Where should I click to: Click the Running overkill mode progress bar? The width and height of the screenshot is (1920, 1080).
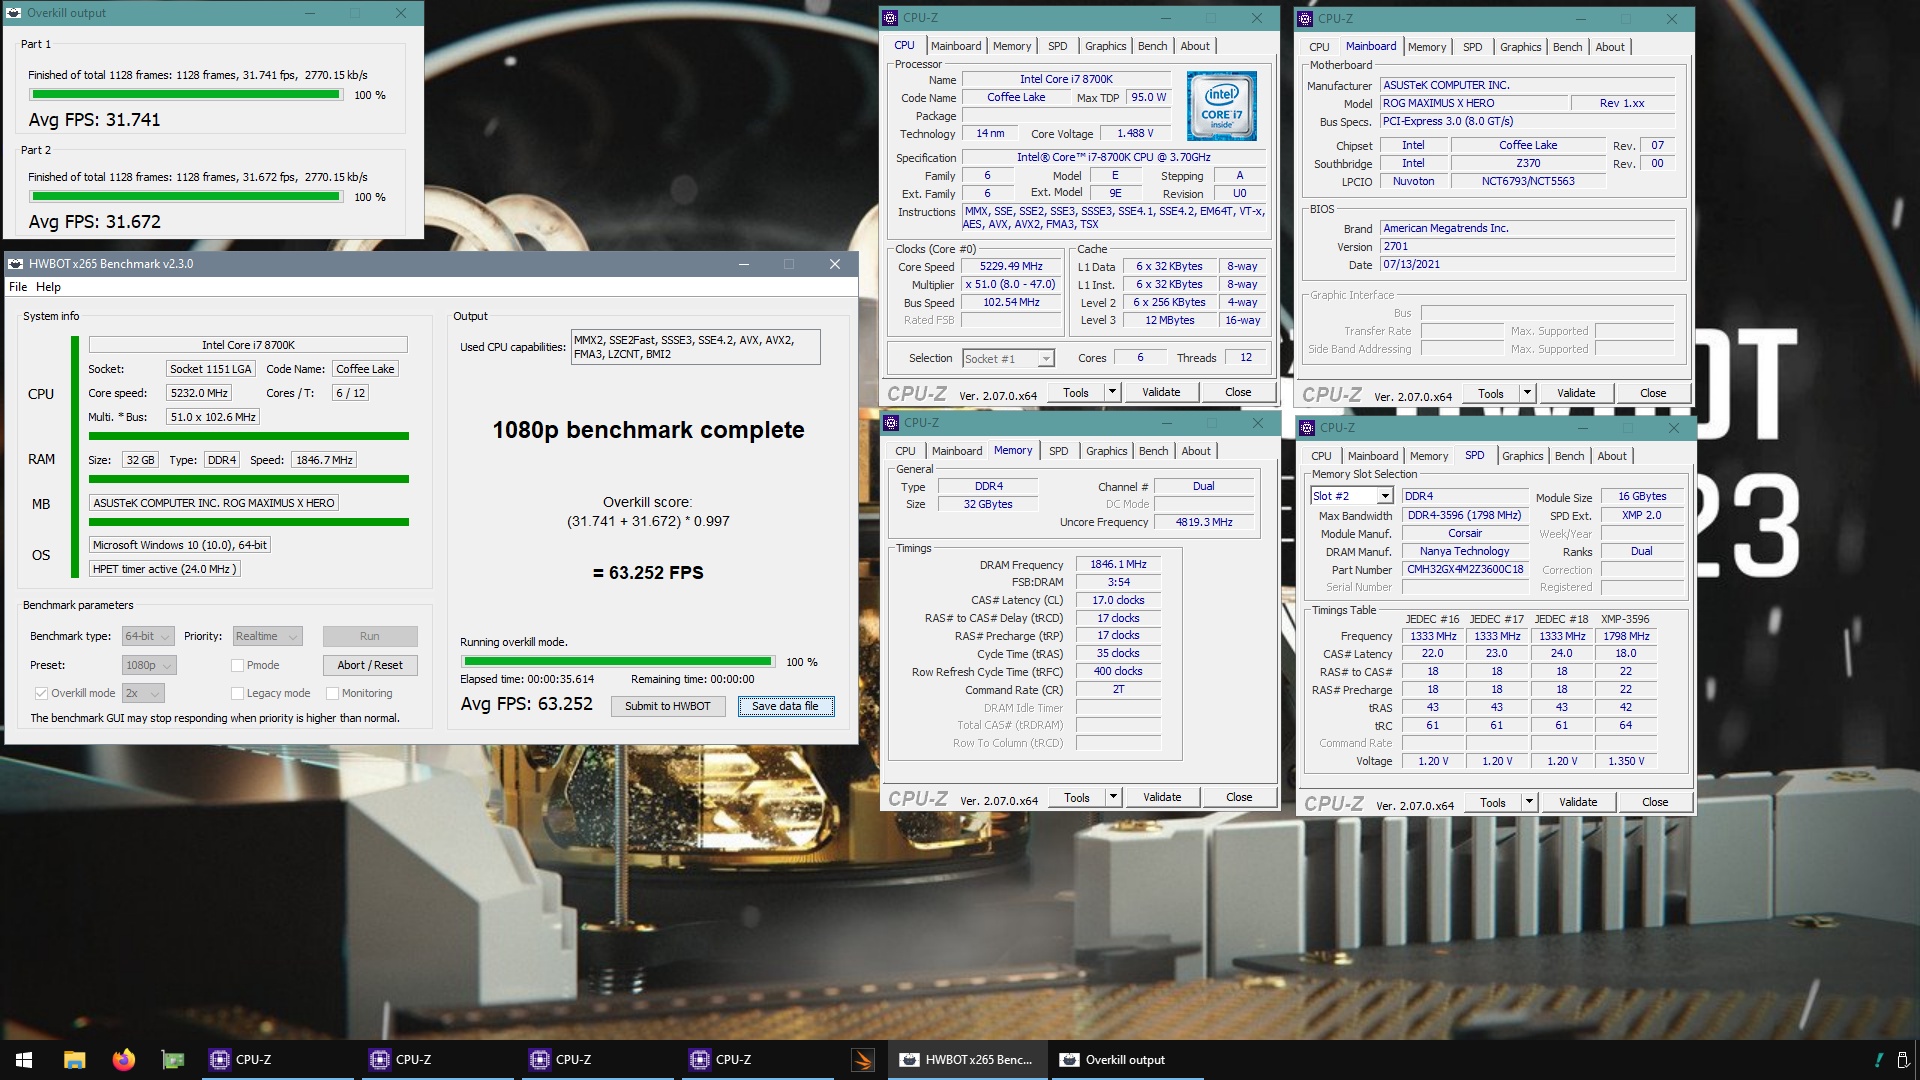point(618,662)
